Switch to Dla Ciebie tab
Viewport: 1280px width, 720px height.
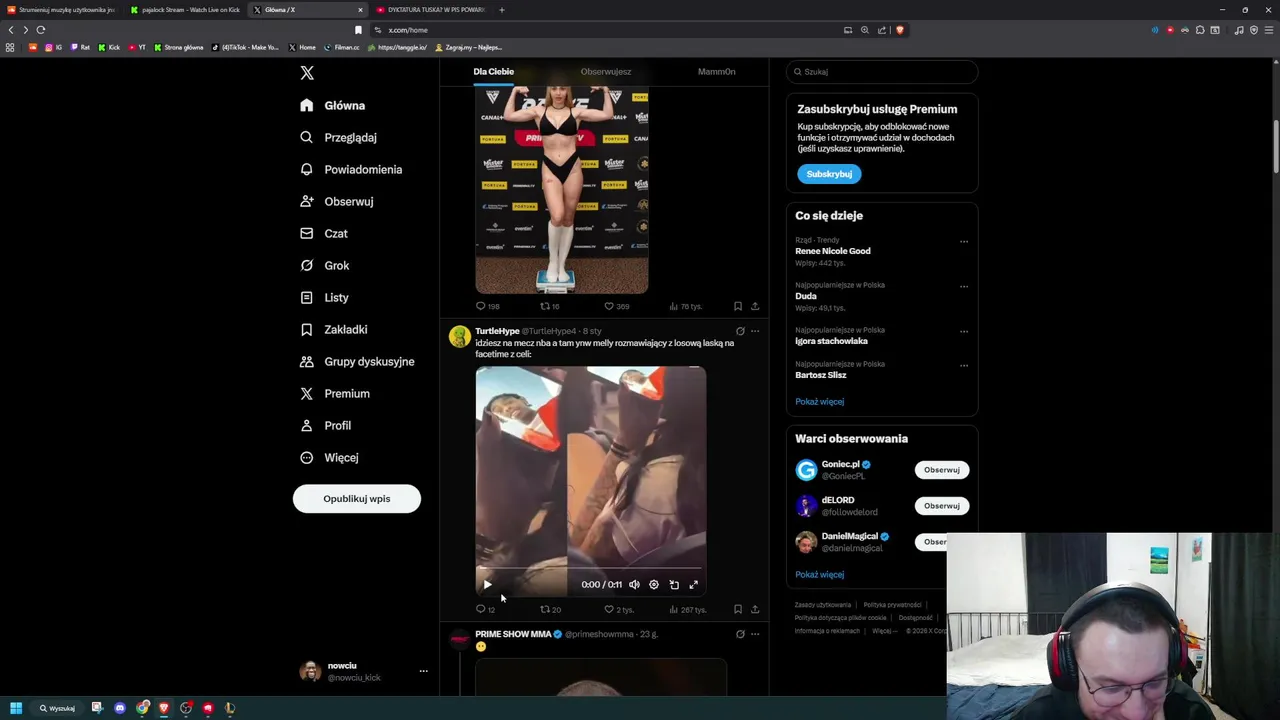coord(494,72)
